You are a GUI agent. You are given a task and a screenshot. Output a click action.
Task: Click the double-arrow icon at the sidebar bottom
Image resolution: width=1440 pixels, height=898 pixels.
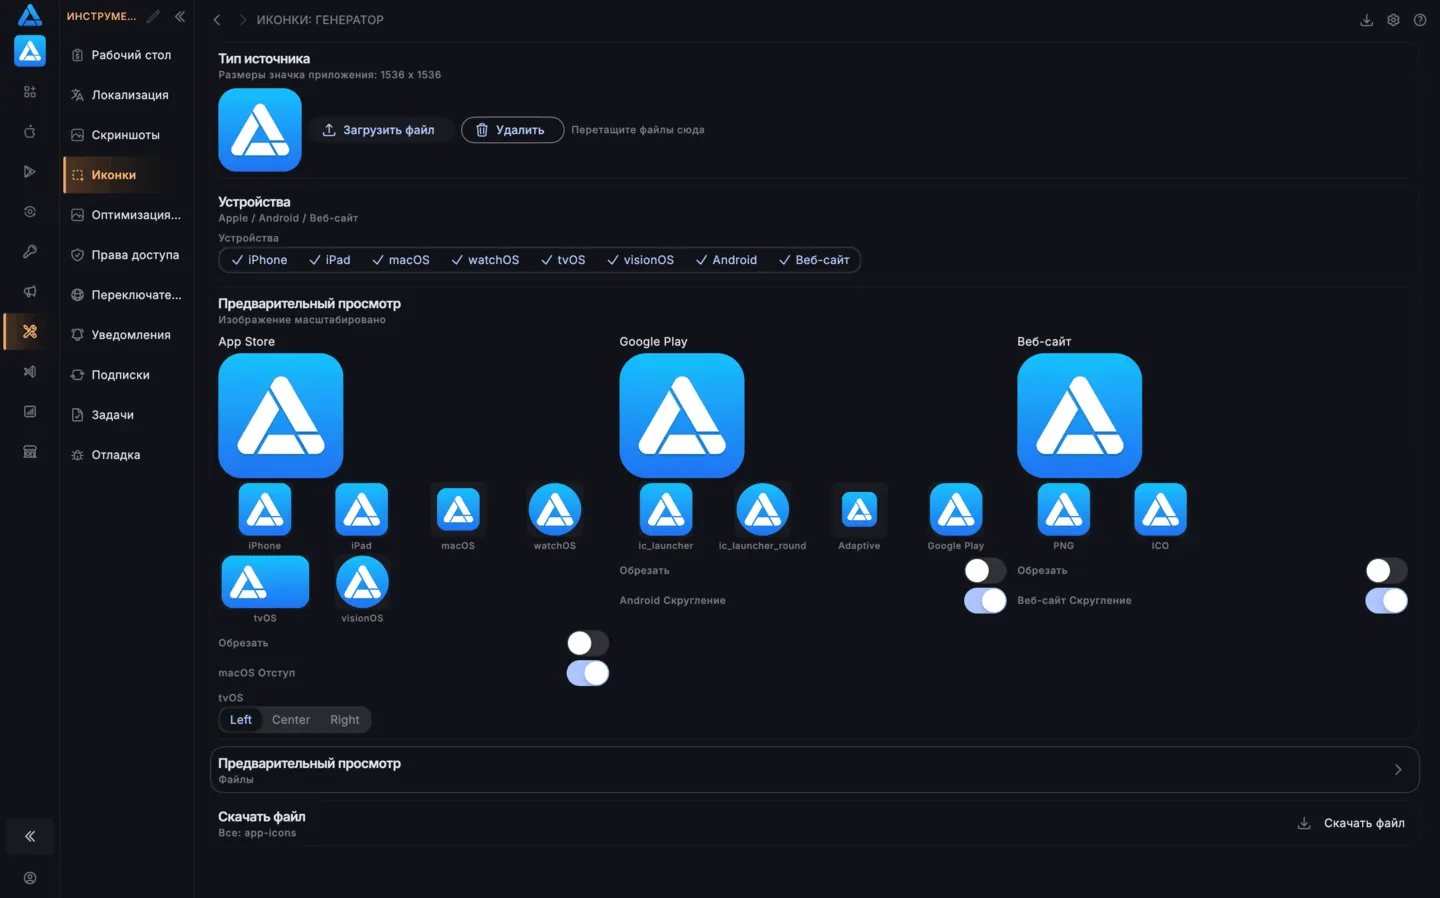click(x=30, y=837)
